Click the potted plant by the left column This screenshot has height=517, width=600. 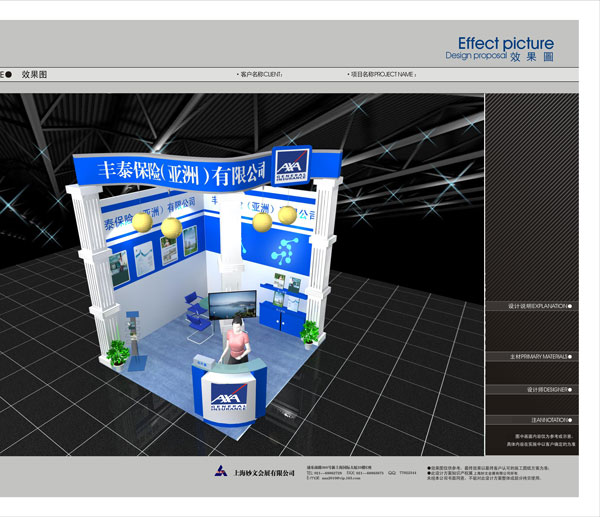click(x=118, y=354)
